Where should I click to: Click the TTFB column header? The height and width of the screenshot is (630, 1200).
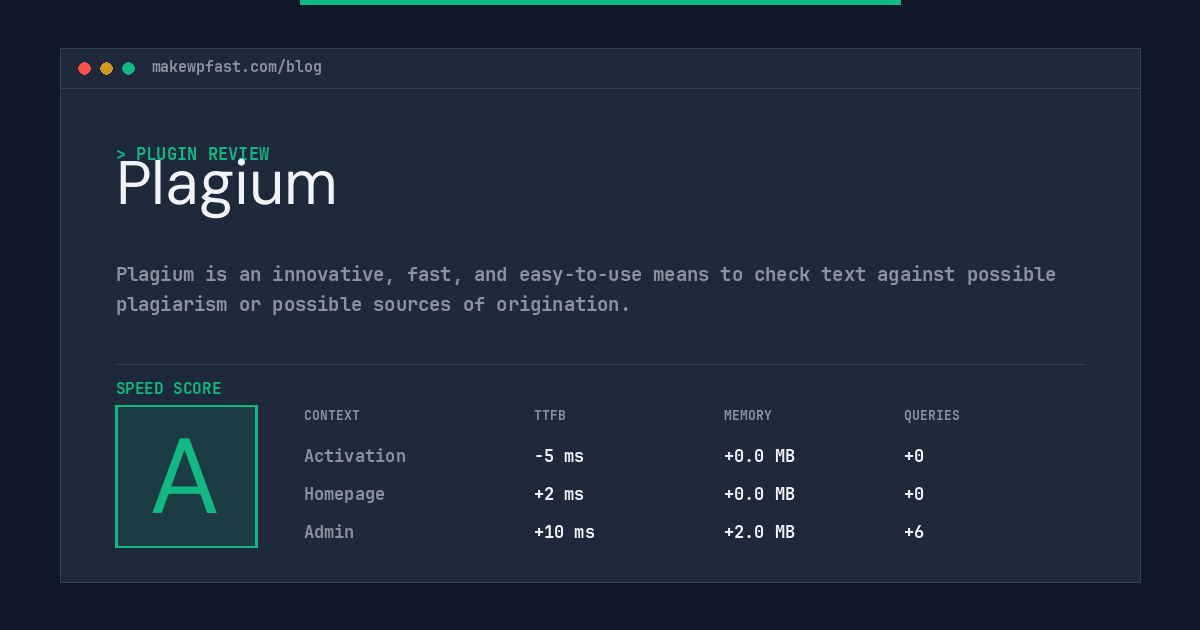pyautogui.click(x=550, y=415)
